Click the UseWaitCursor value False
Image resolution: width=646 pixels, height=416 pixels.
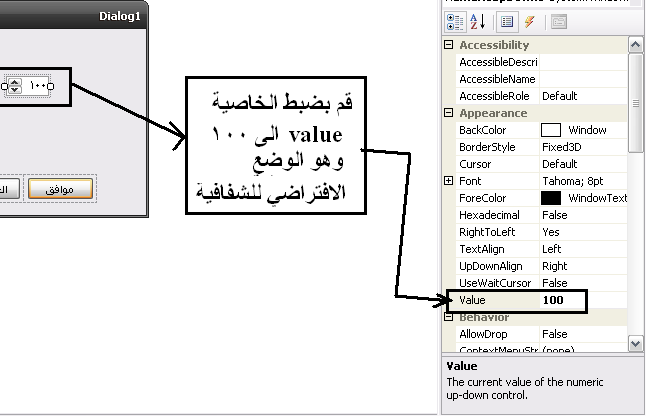(555, 283)
